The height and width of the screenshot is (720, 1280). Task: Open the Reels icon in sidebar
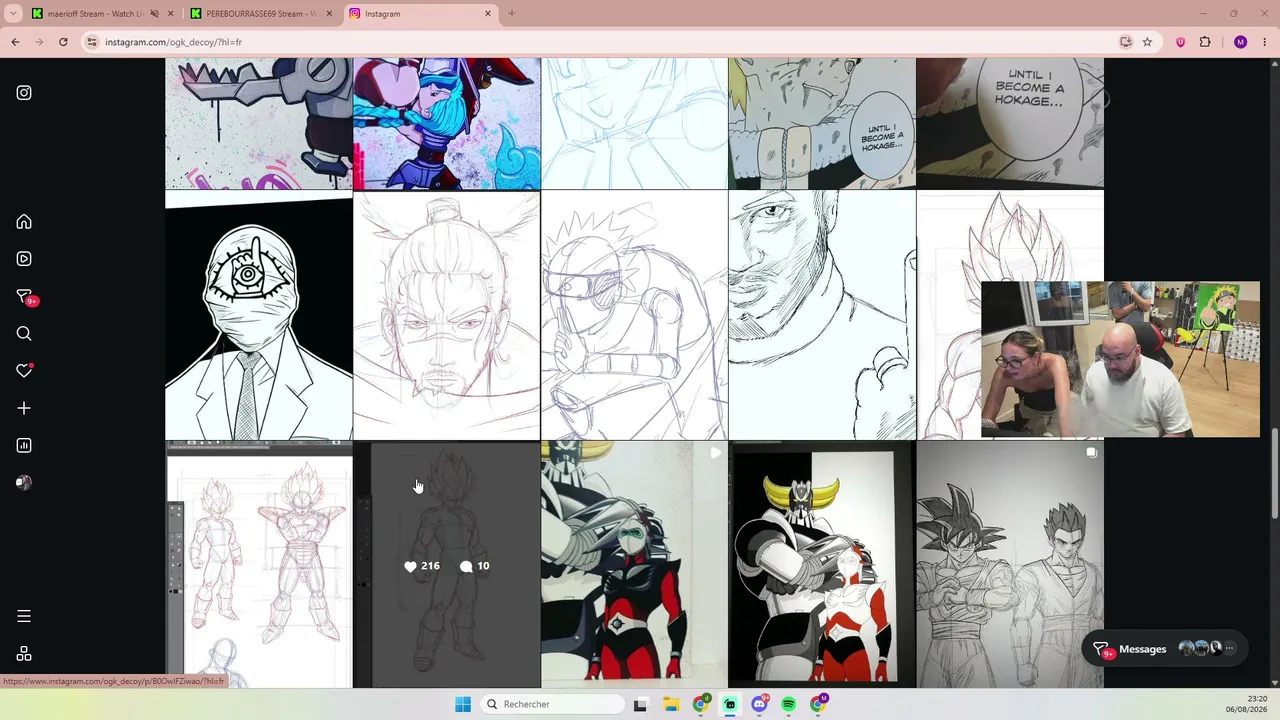pyautogui.click(x=24, y=259)
